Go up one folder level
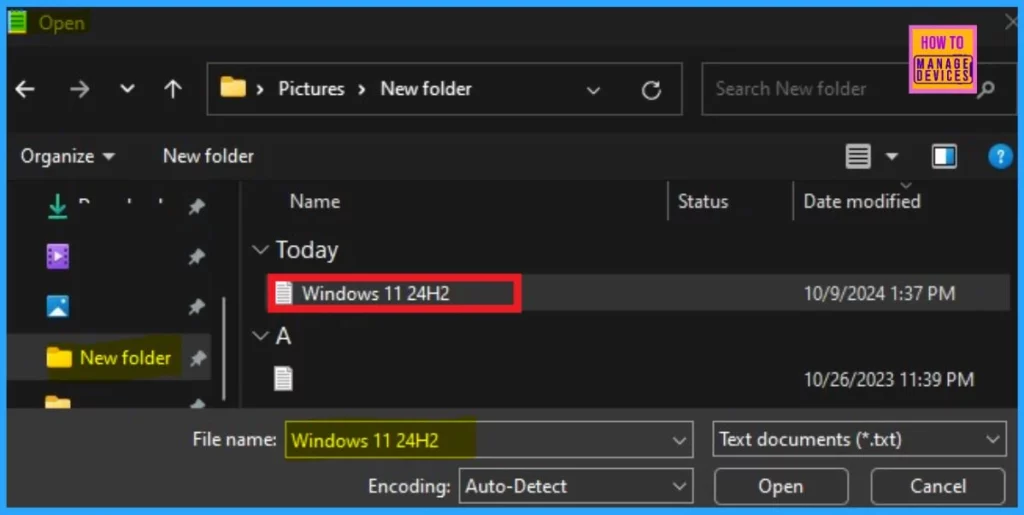 172,89
